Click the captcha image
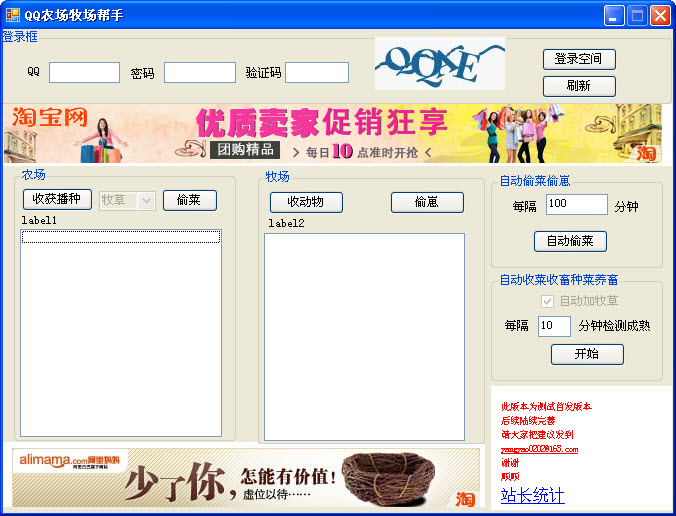676x516 pixels. [x=440, y=64]
